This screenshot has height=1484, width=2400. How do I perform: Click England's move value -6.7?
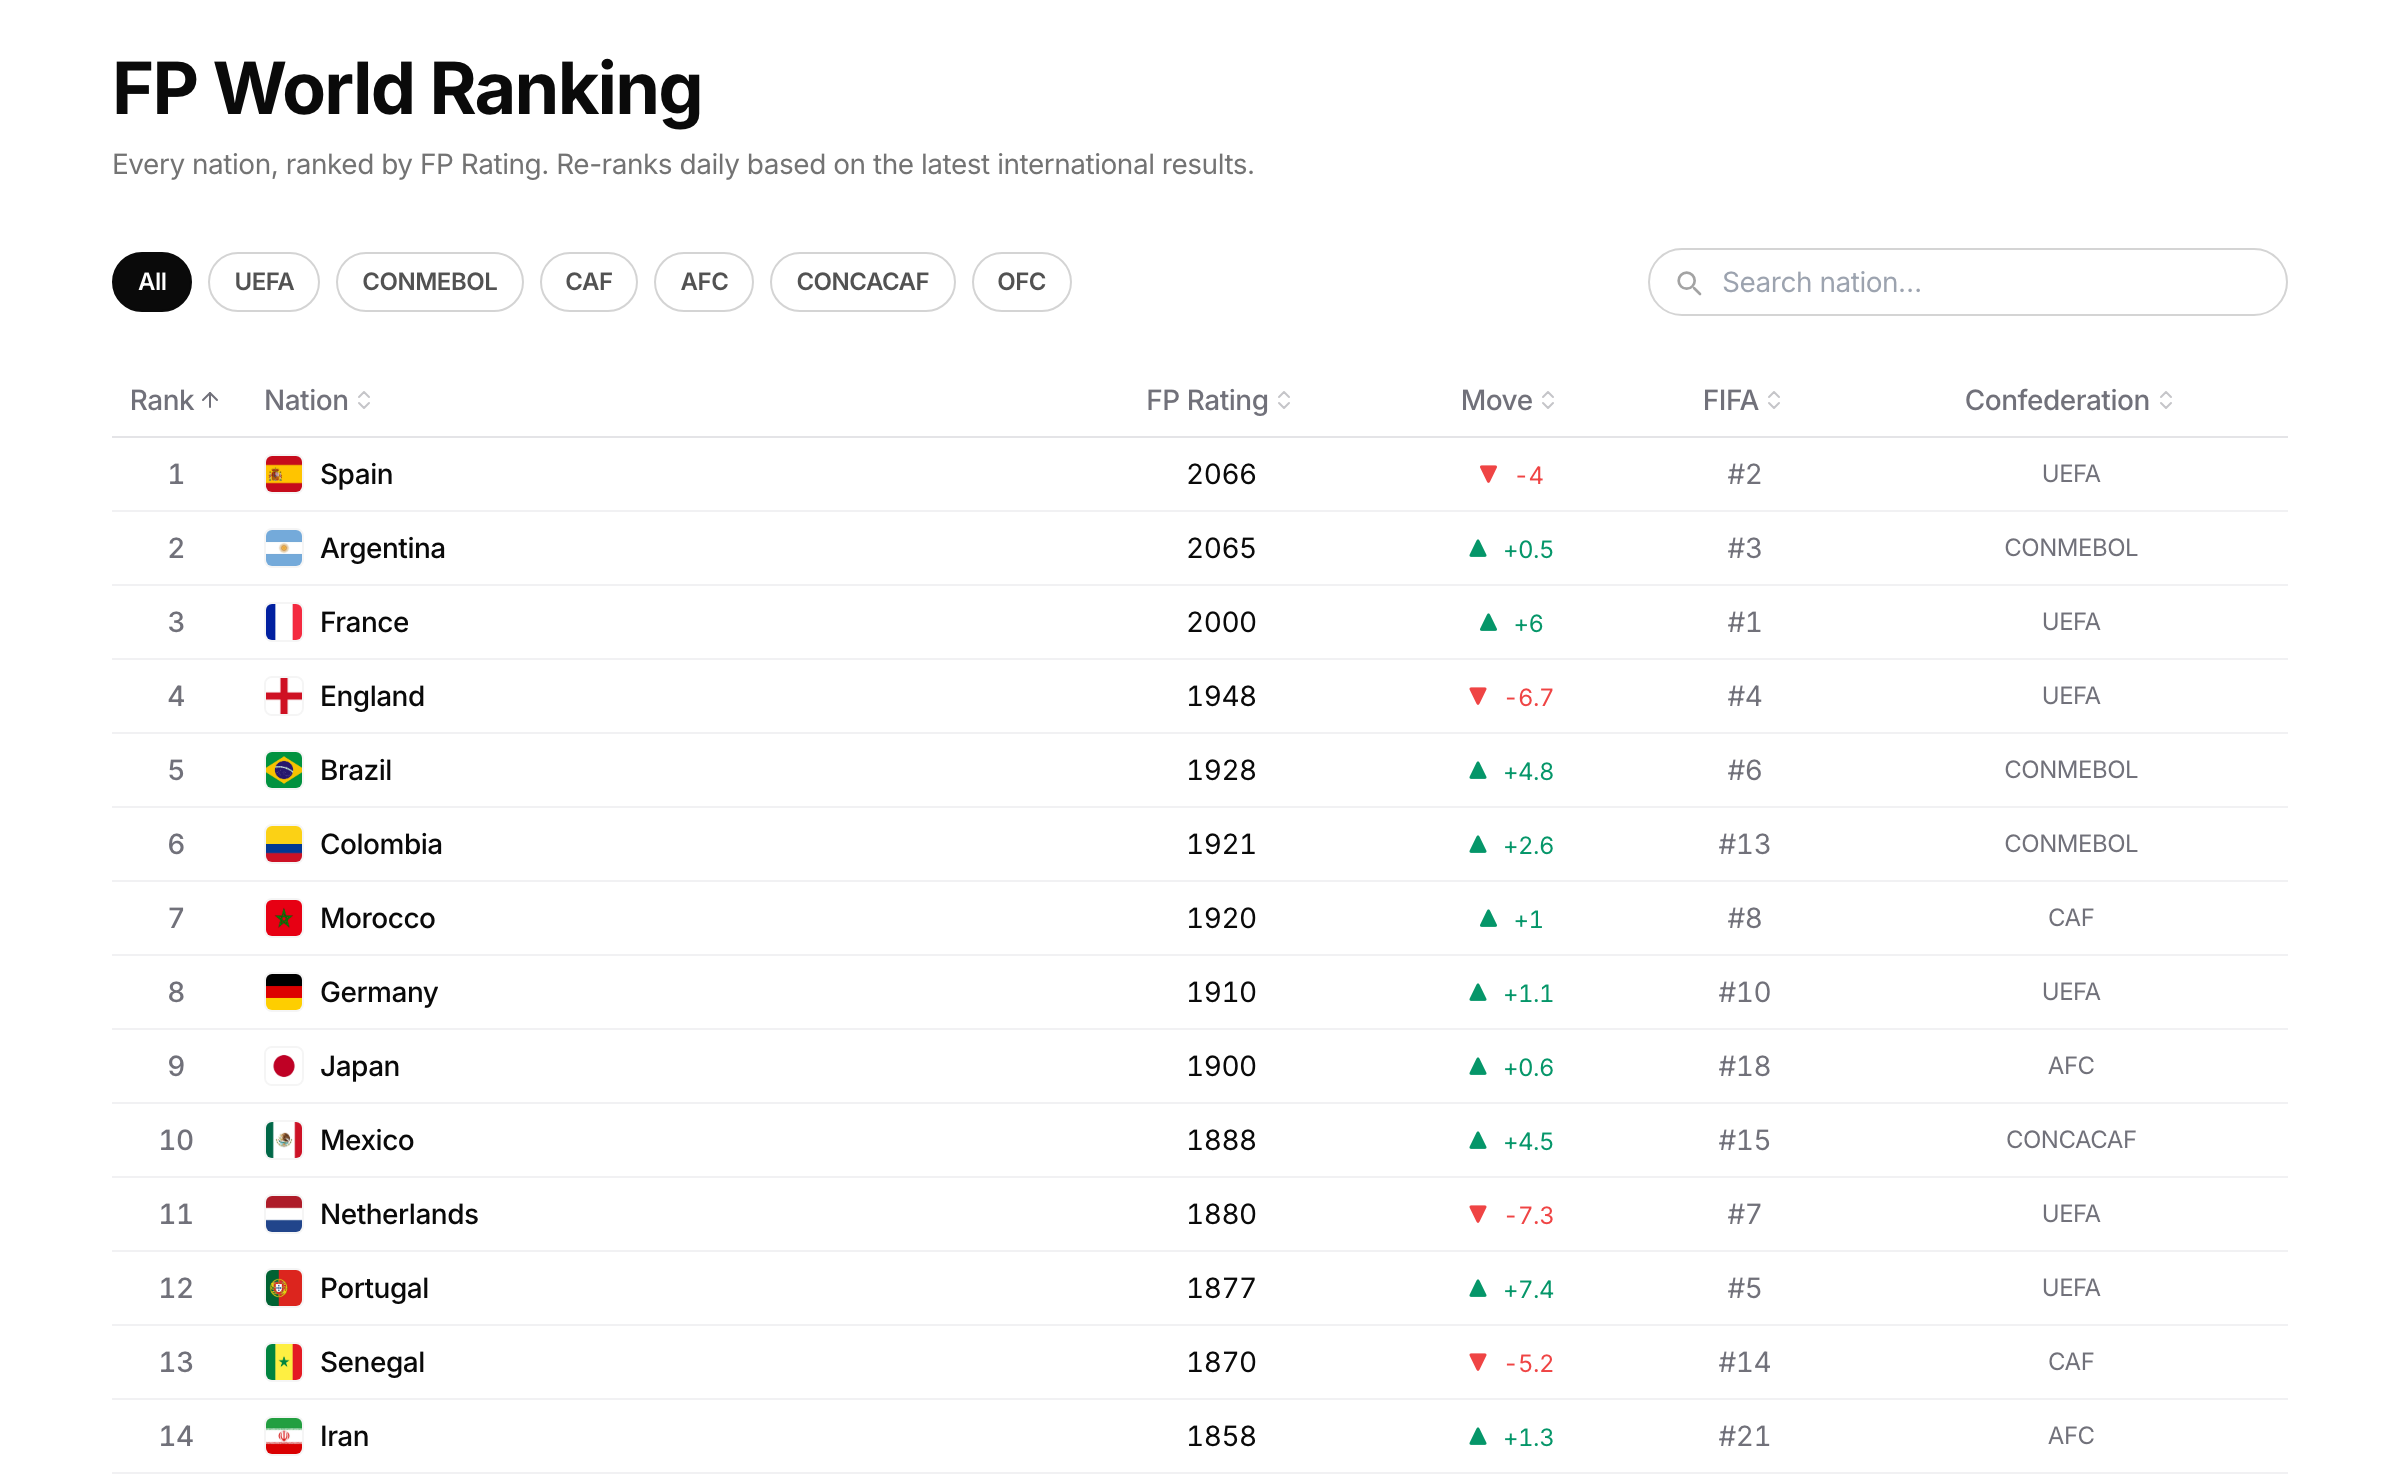1529,697
